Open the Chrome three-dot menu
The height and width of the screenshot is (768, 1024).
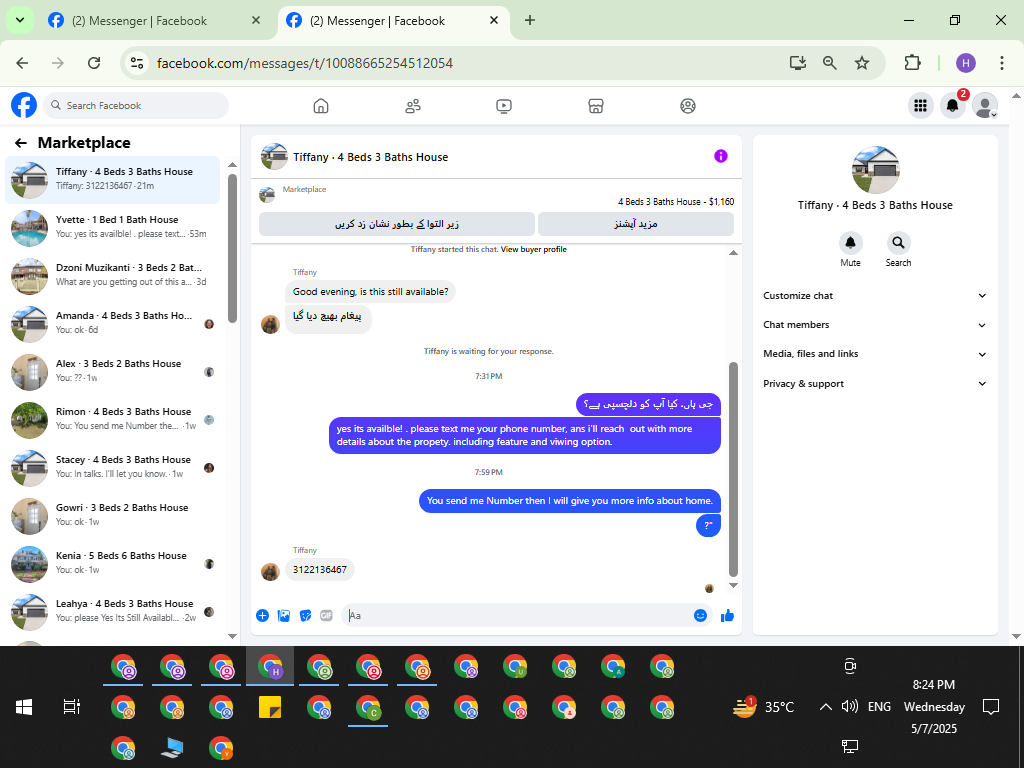tap(1002, 63)
